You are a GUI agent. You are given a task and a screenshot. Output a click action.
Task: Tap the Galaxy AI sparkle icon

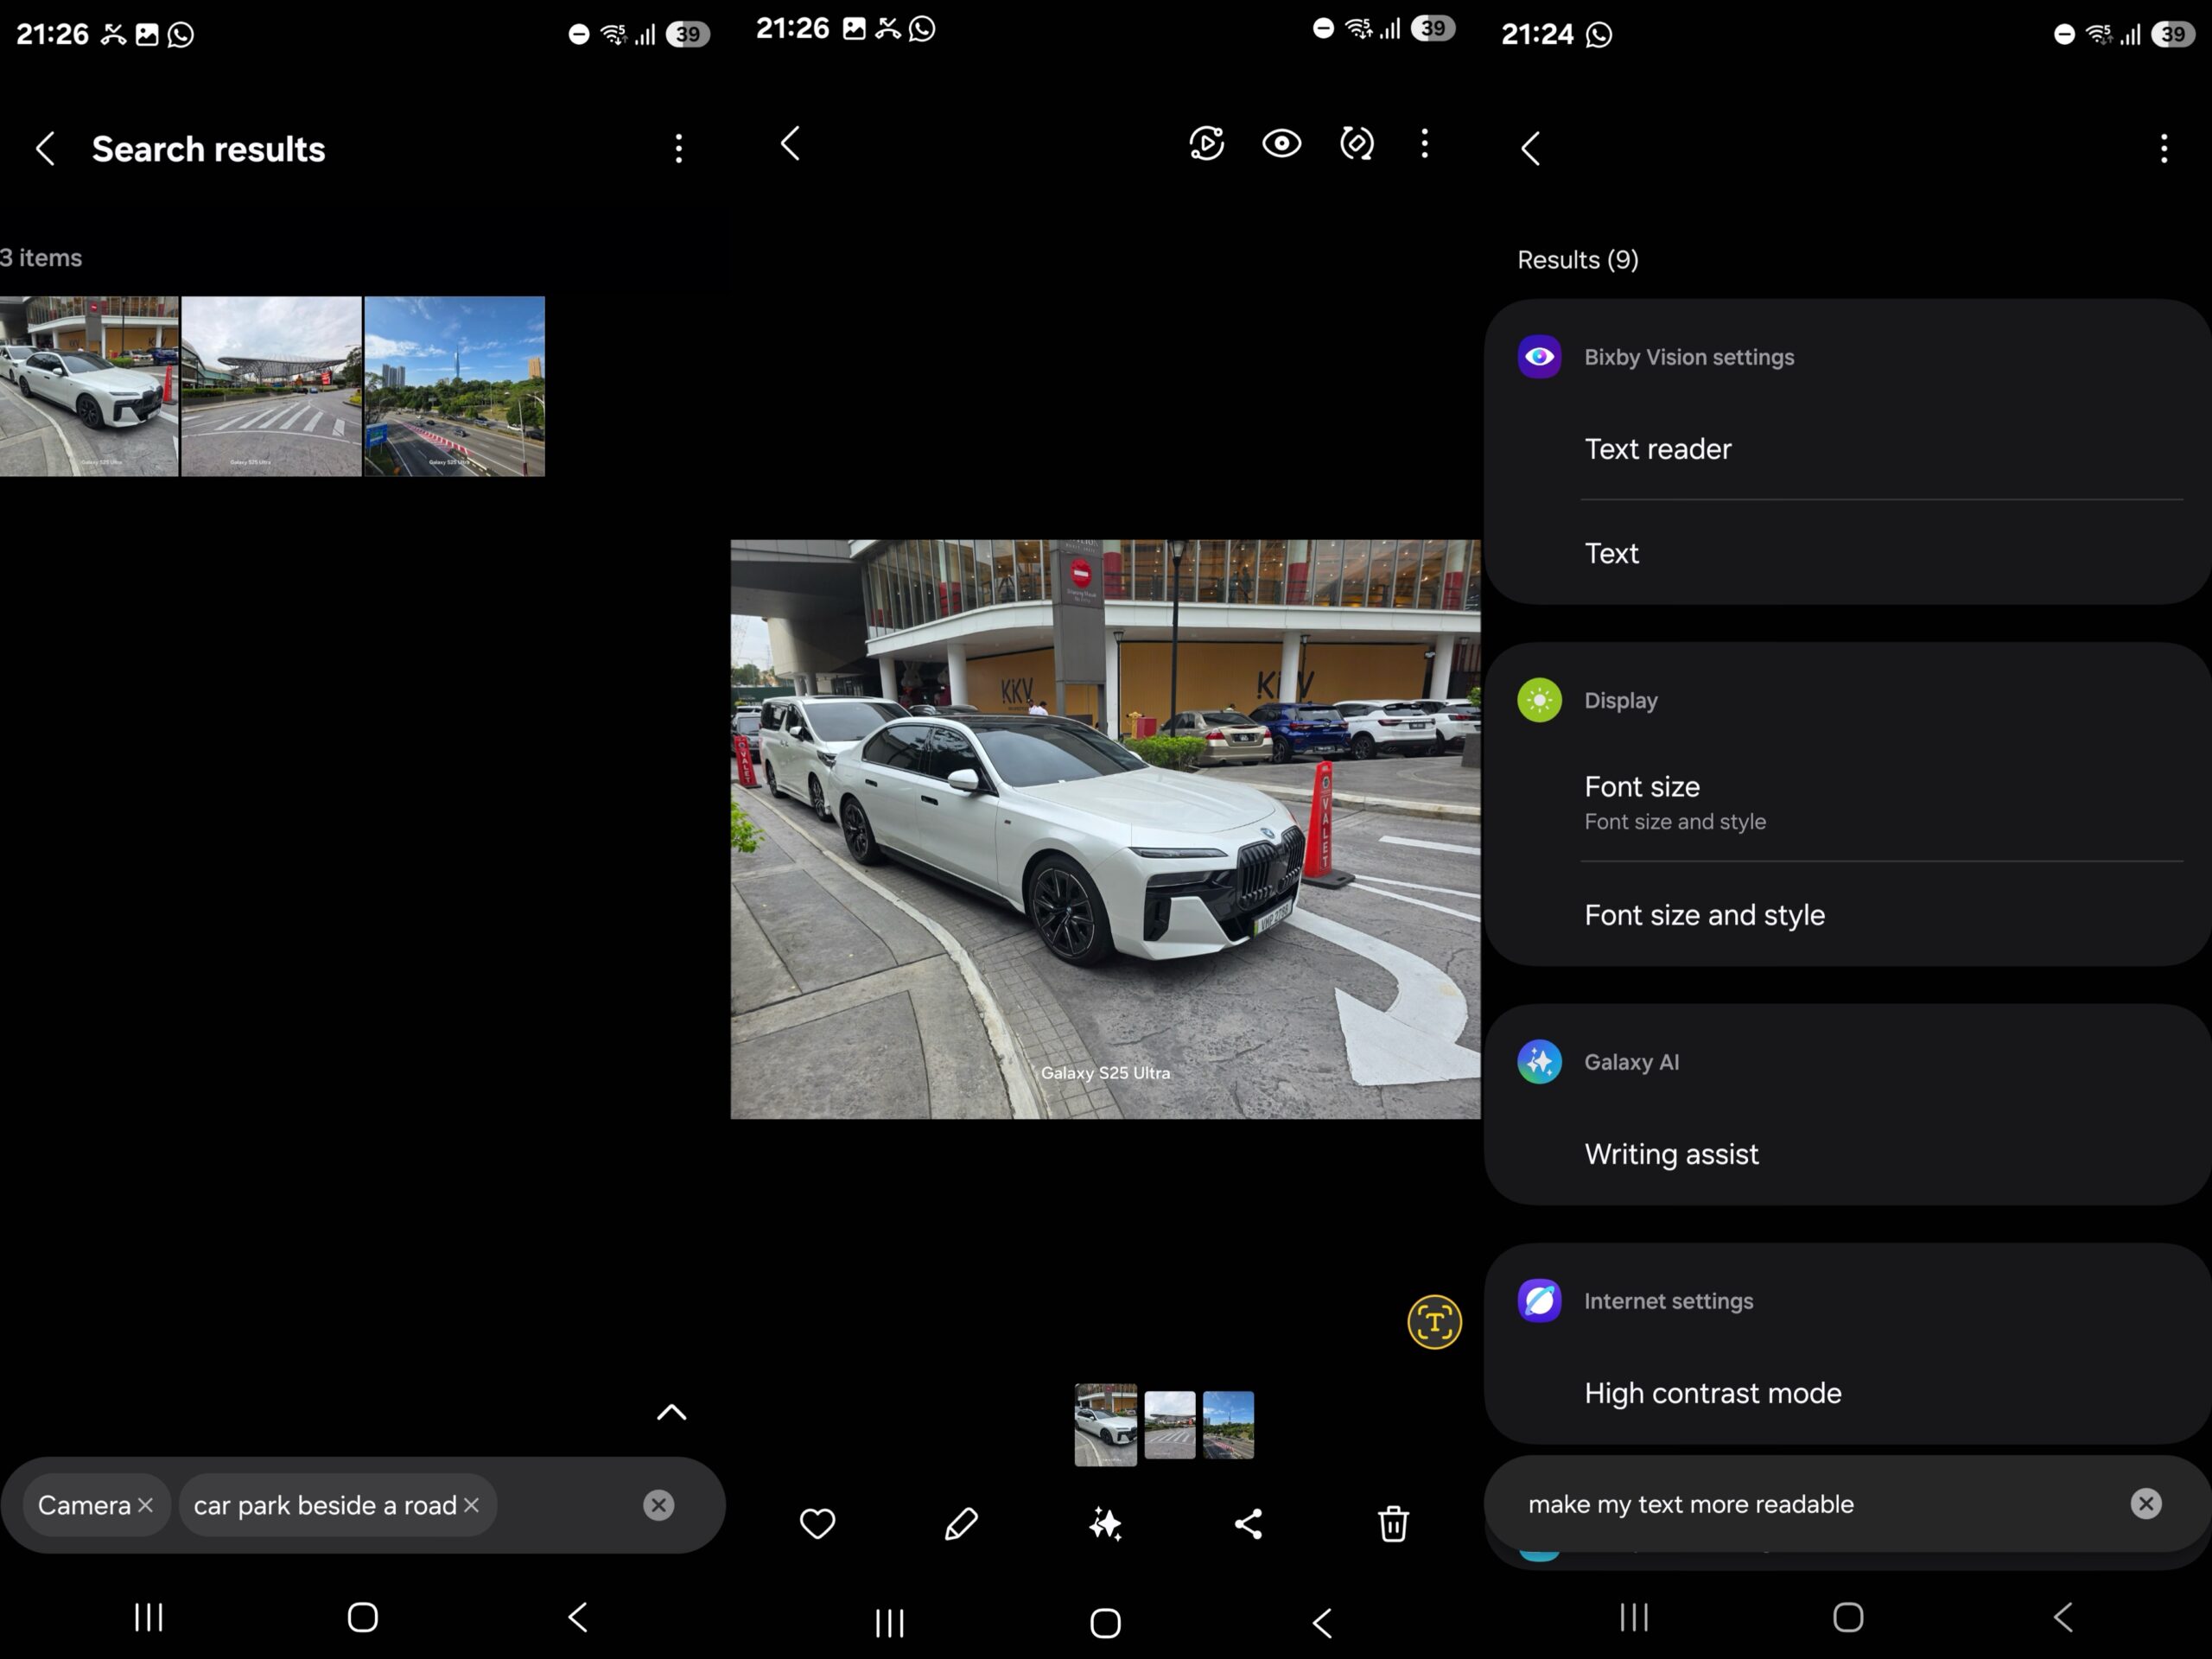point(1105,1523)
